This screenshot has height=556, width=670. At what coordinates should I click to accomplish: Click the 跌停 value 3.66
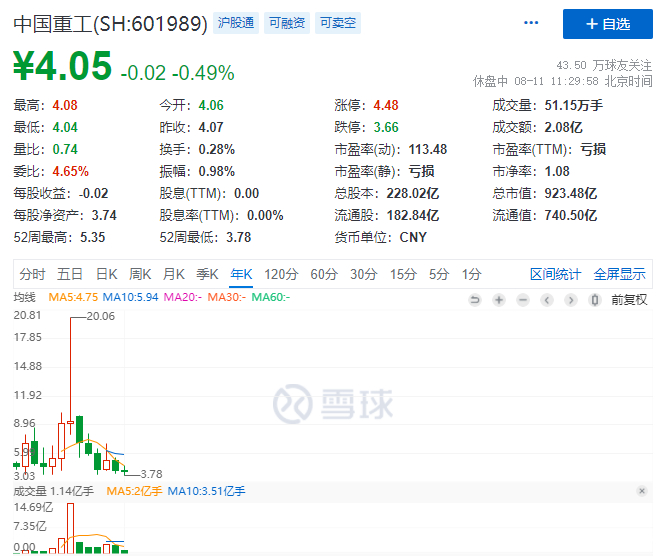coord(386,127)
